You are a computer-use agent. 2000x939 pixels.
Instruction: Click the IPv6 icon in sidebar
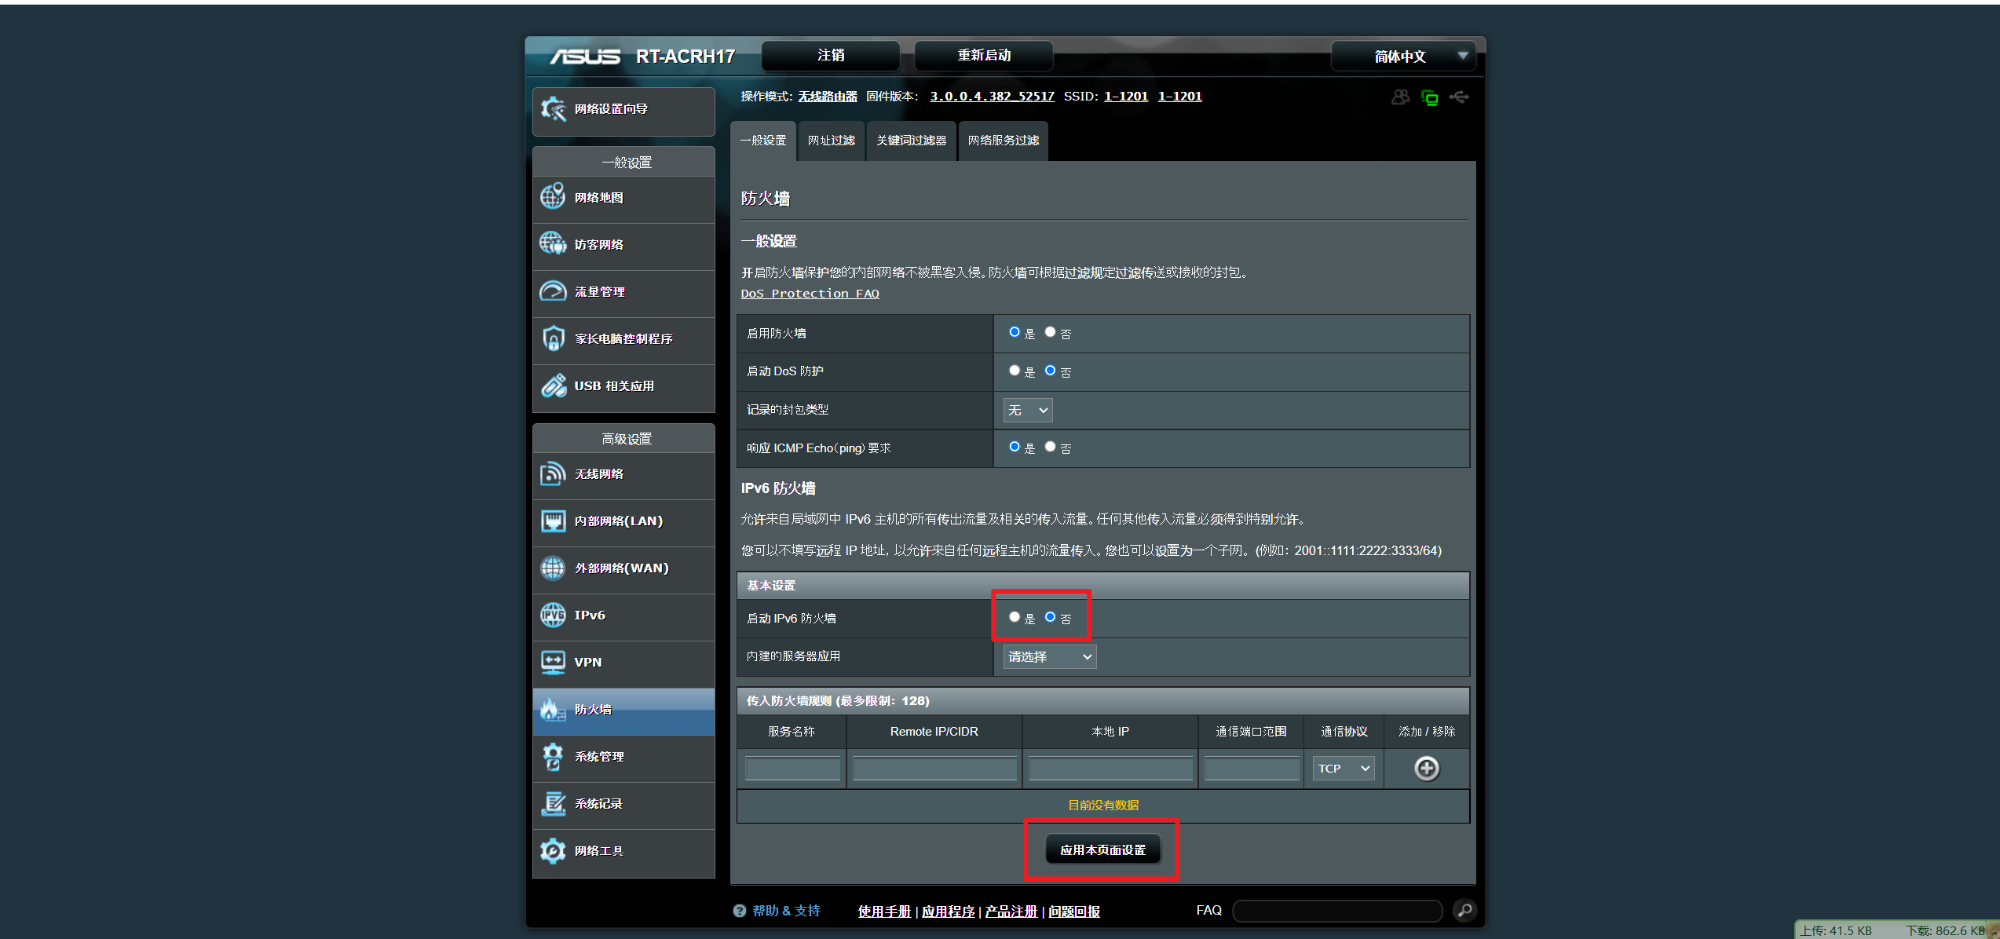[553, 615]
